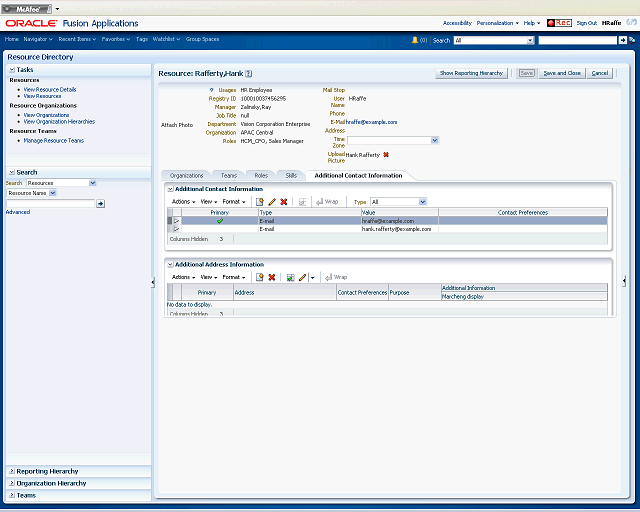Switch to the Organizations tab

[187, 176]
